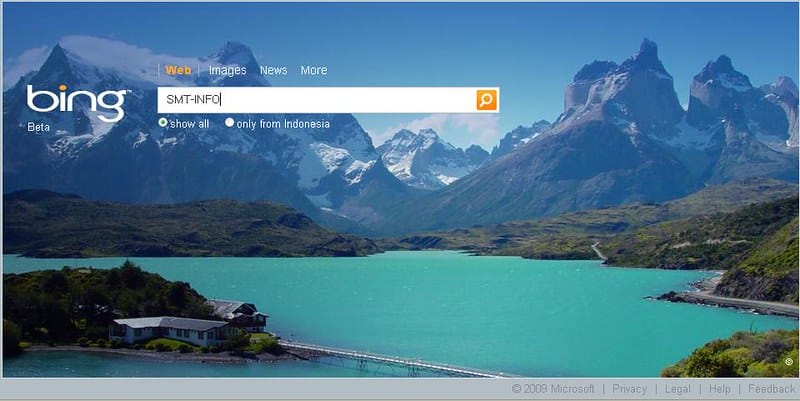Open the Help link in footer

(719, 389)
